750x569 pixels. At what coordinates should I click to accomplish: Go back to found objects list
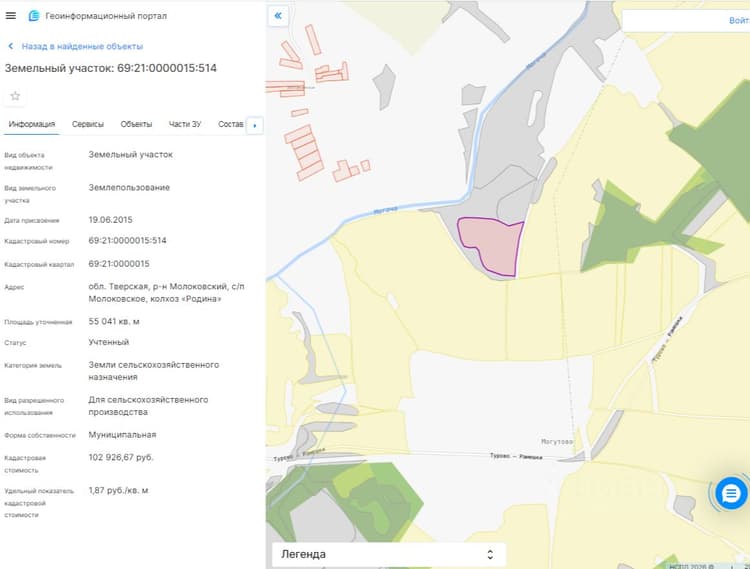click(x=76, y=46)
